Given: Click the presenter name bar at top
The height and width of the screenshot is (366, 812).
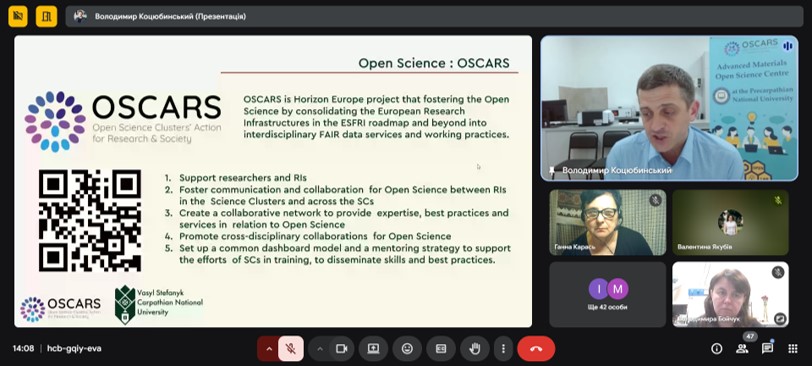Looking at the screenshot, I should (434, 17).
